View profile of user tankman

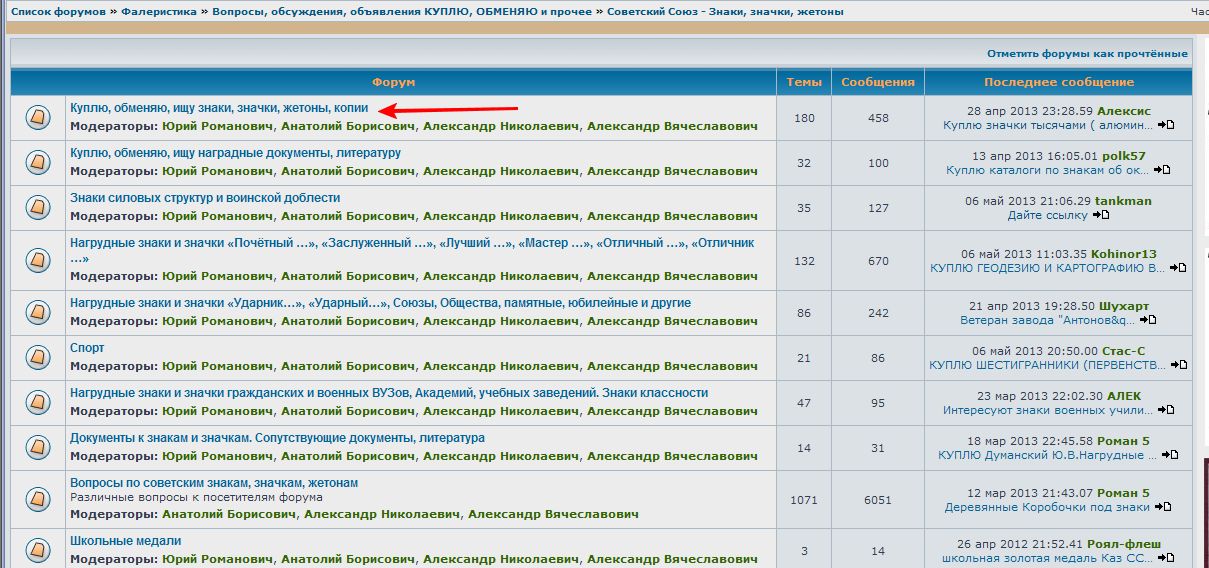pos(1123,201)
